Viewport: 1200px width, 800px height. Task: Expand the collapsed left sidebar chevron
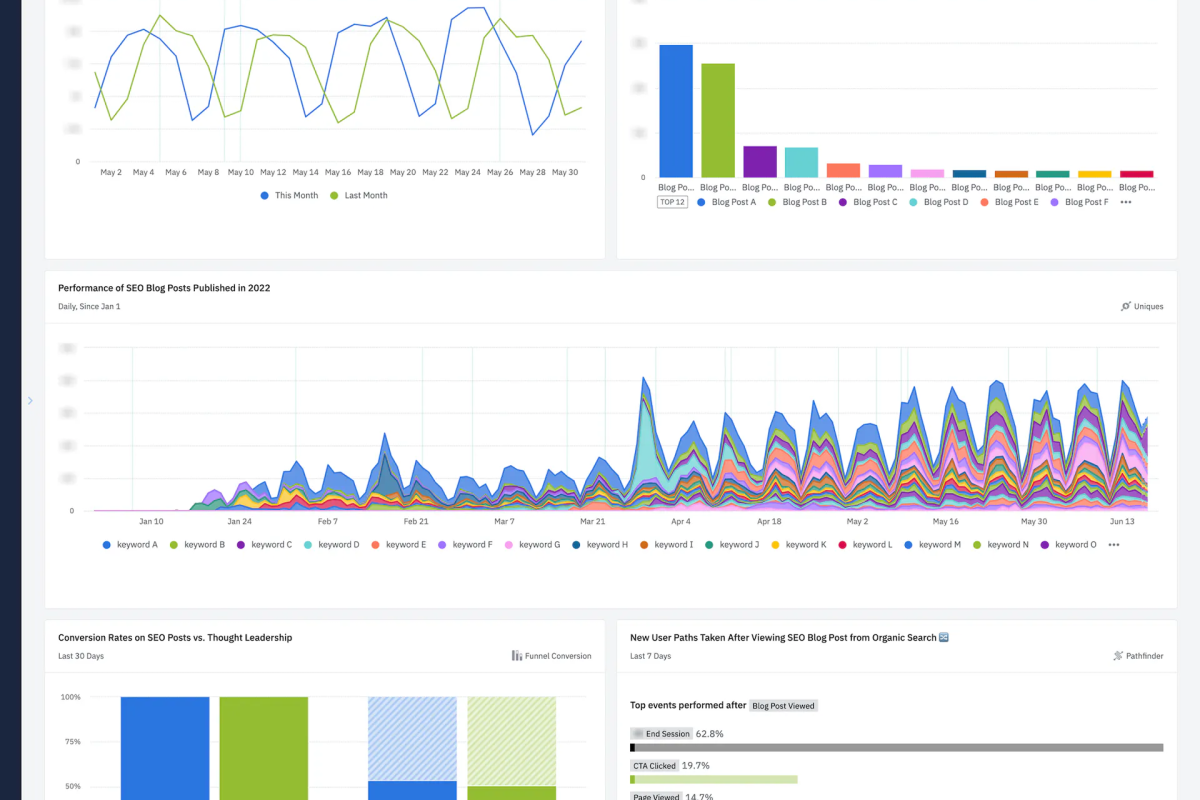coord(30,401)
